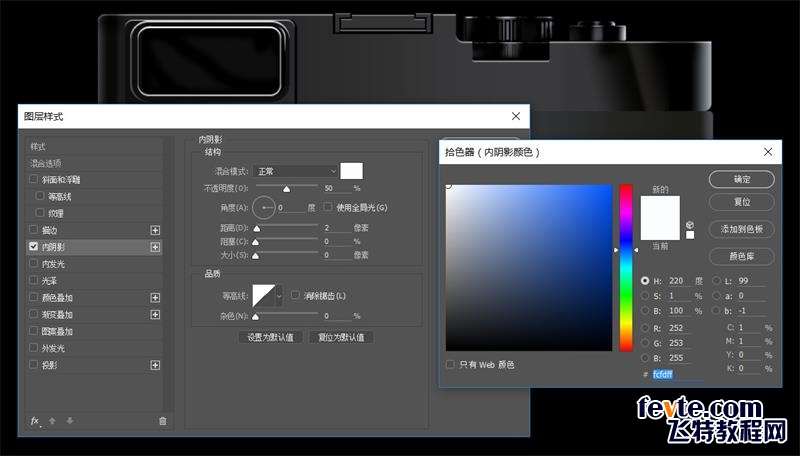Screen dimensions: 800x456
Task: Enable the 内发光 checkbox
Action: [x=34, y=263]
